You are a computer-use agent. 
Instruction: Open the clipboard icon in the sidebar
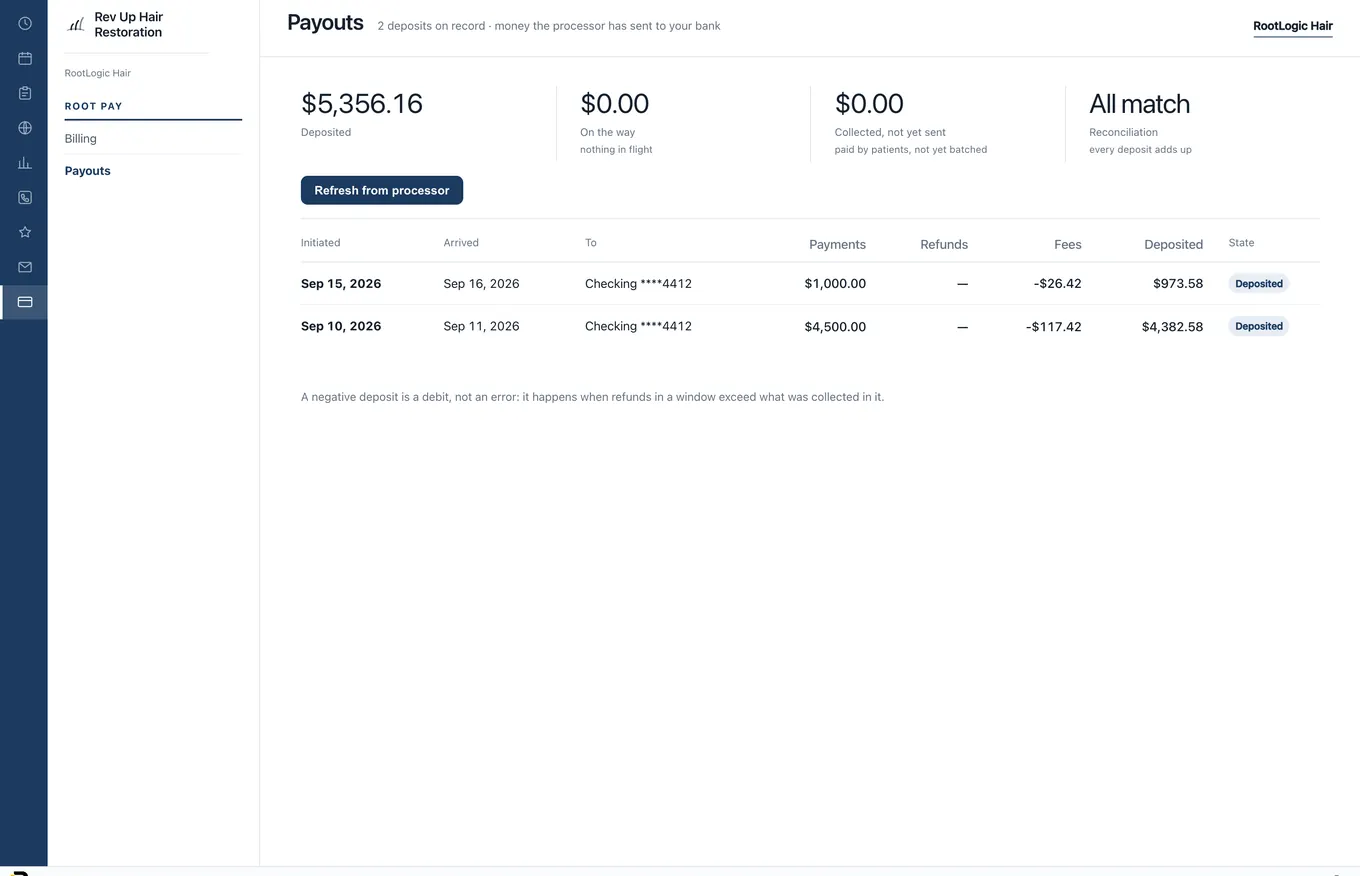tap(24, 93)
